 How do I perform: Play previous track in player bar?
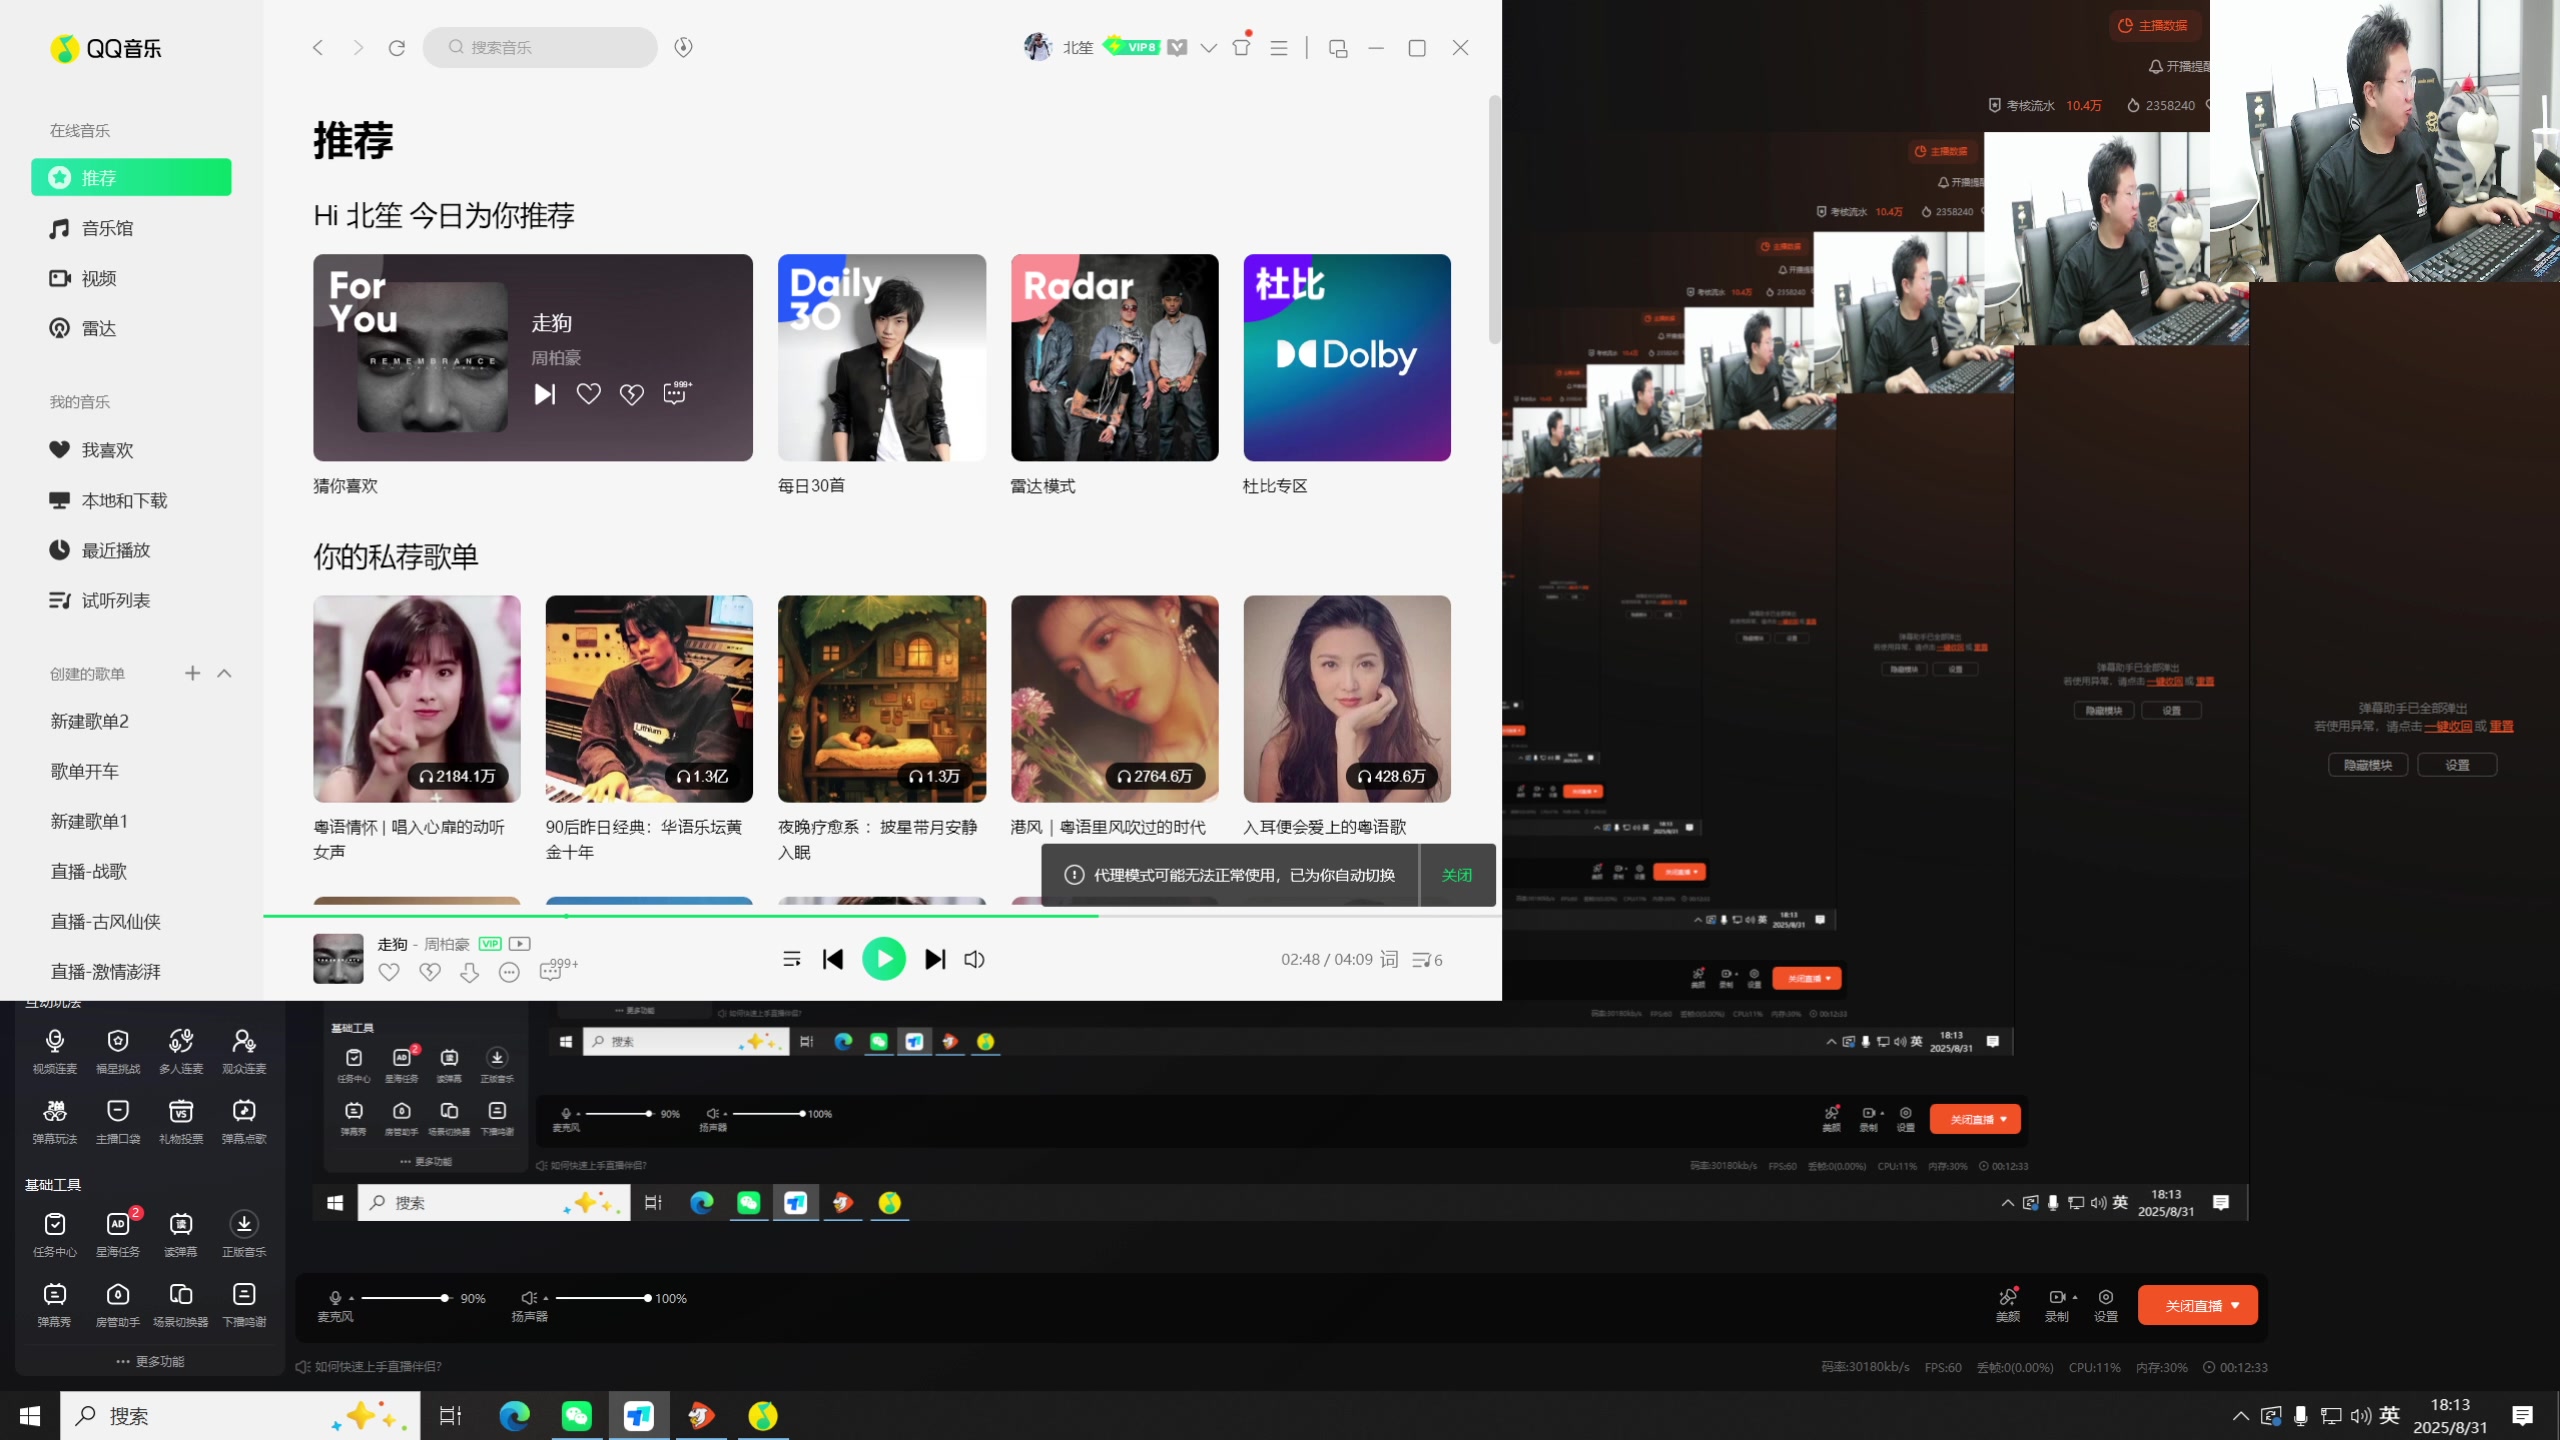tap(833, 959)
